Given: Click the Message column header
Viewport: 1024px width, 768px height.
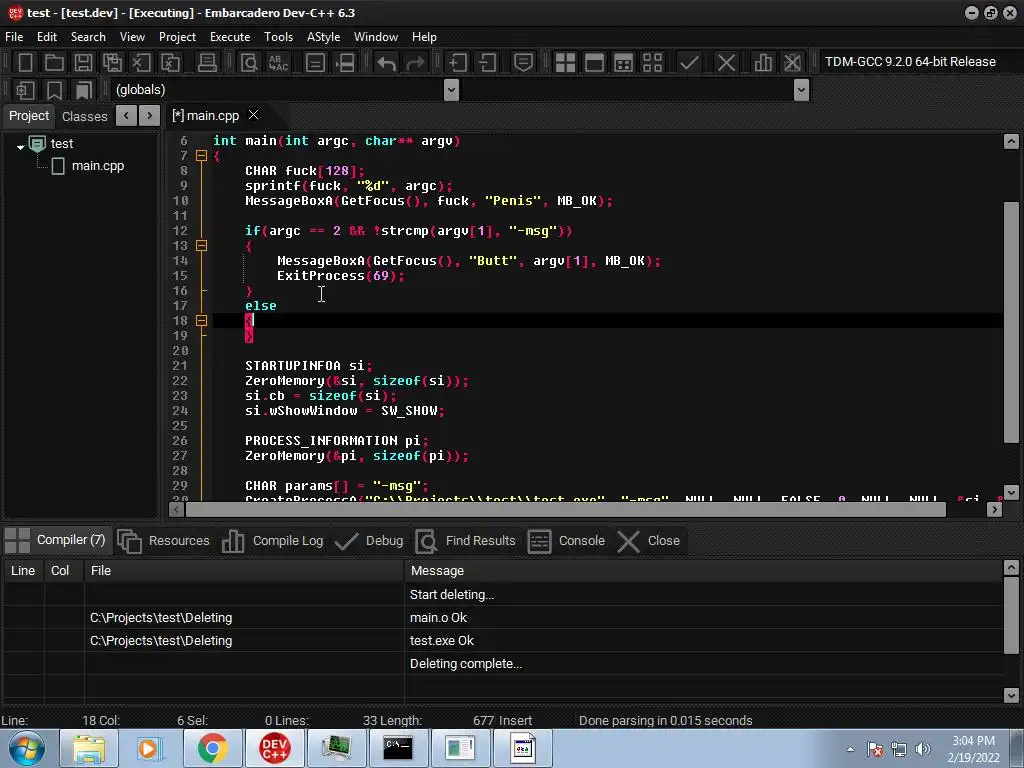Looking at the screenshot, I should 703,571.
